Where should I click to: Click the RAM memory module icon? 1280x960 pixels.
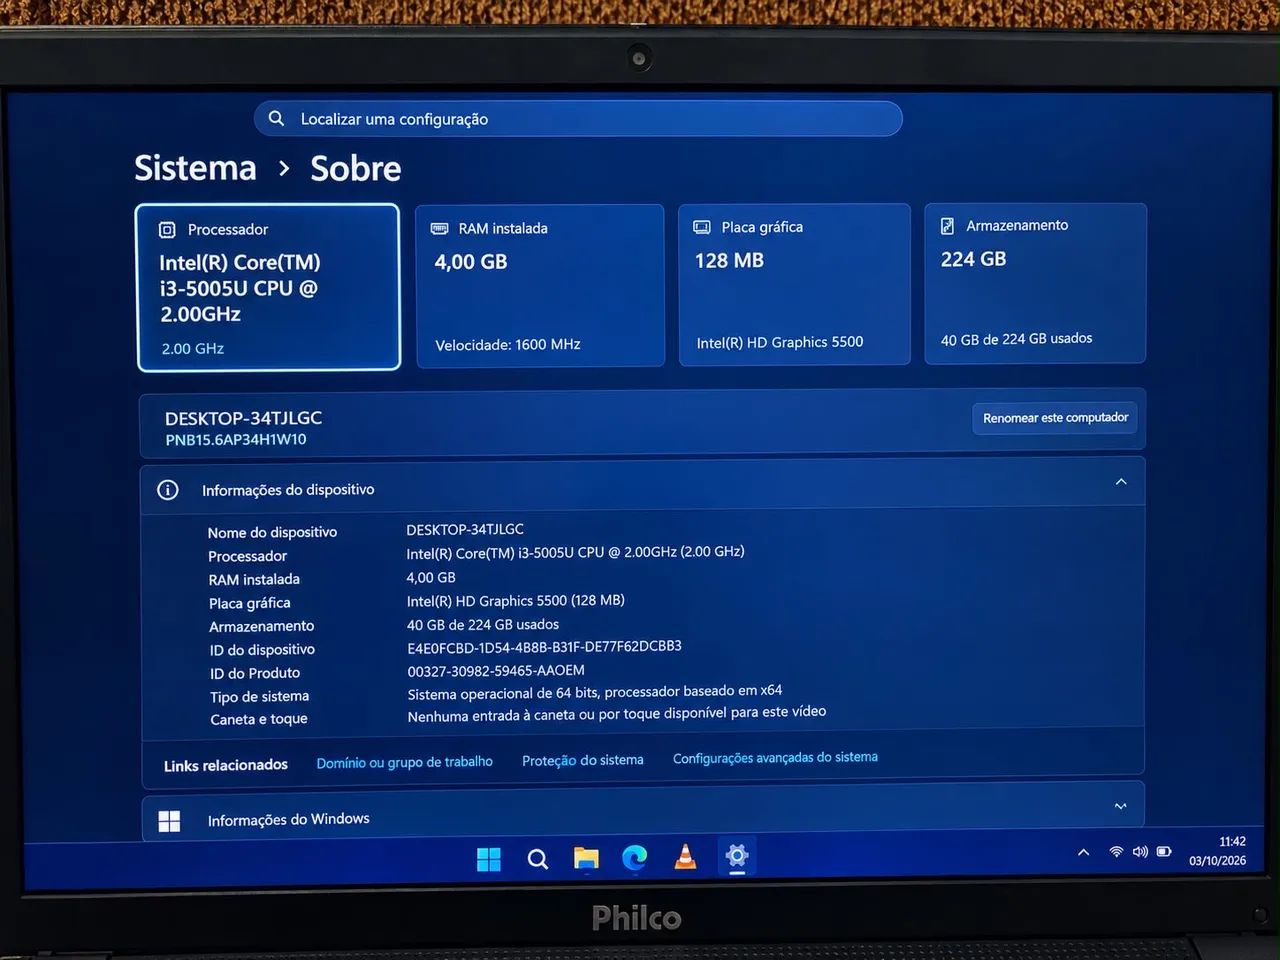tap(439, 228)
